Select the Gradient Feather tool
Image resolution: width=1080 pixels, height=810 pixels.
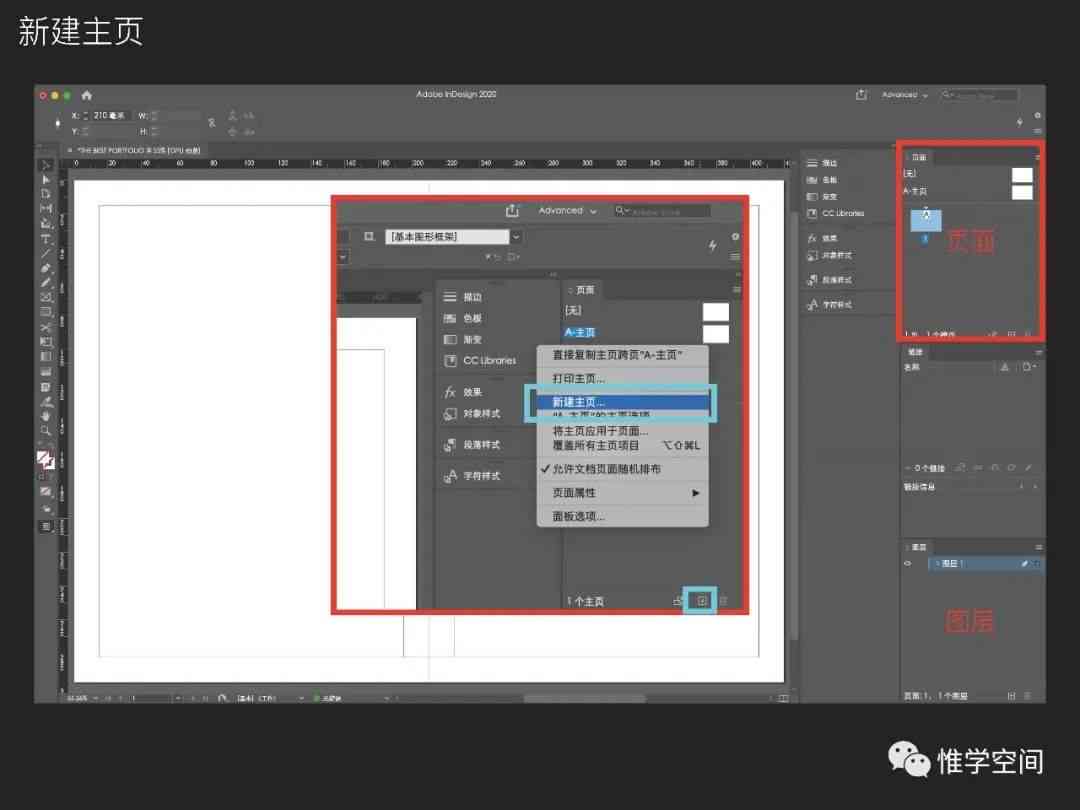tap(46, 372)
